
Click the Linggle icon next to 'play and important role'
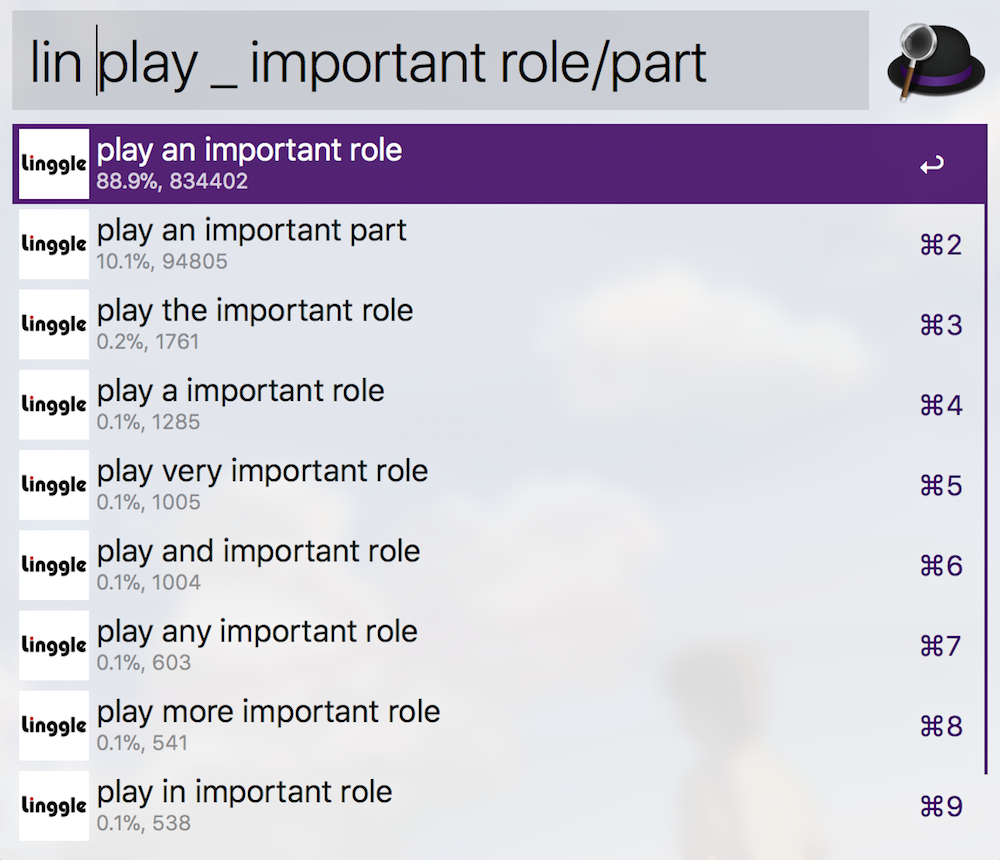coord(54,566)
